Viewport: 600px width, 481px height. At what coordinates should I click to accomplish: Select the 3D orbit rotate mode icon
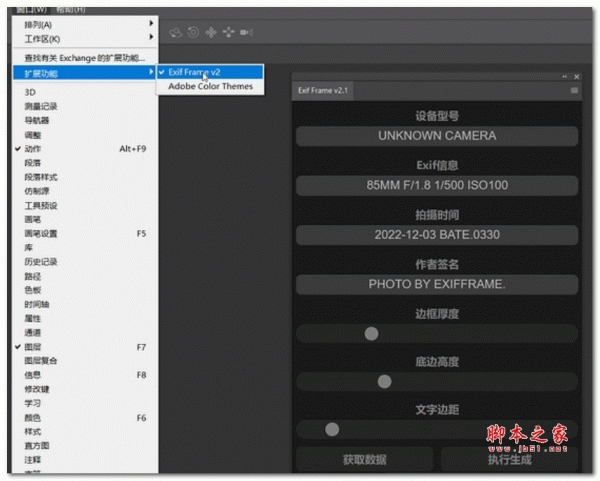[175, 33]
